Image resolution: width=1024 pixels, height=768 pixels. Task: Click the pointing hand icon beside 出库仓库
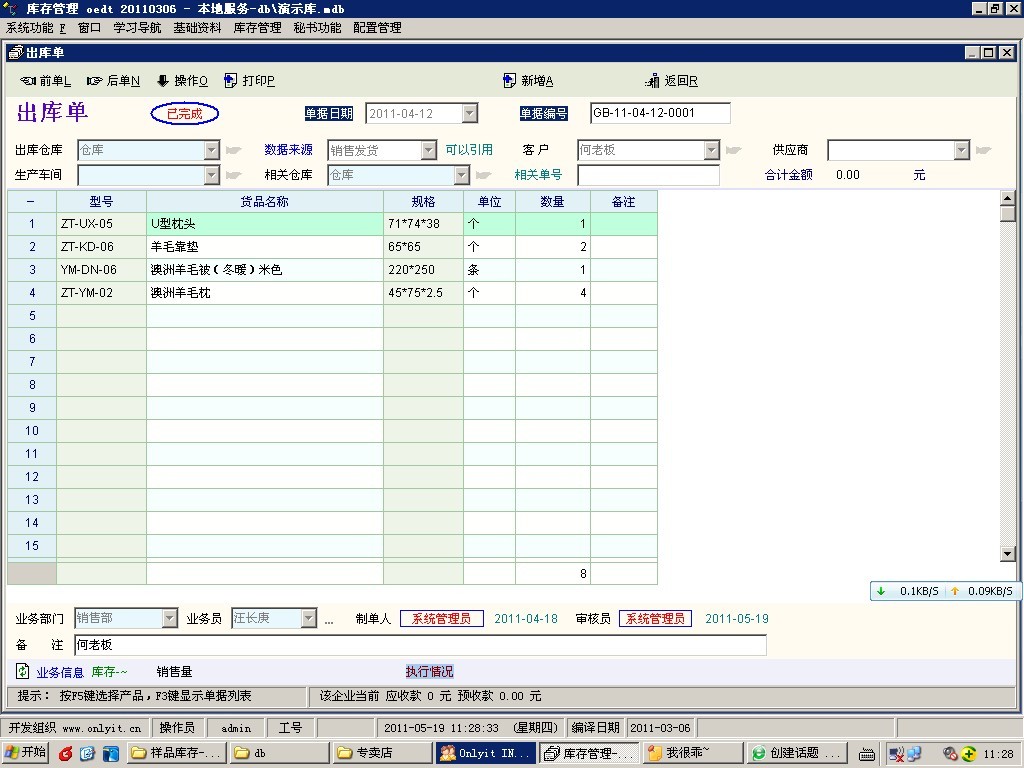[233, 150]
